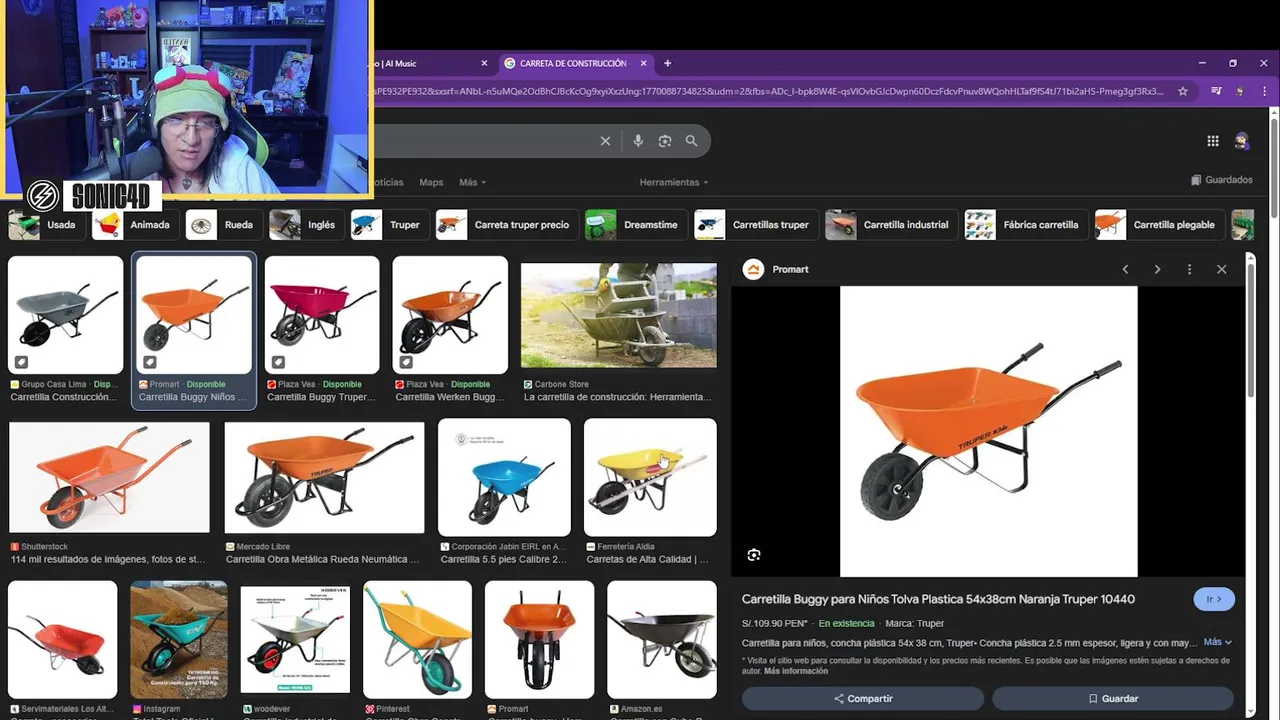Screen dimensions: 1280x720
Task: Apply the Carretillas truper filter chip
Action: [756, 225]
